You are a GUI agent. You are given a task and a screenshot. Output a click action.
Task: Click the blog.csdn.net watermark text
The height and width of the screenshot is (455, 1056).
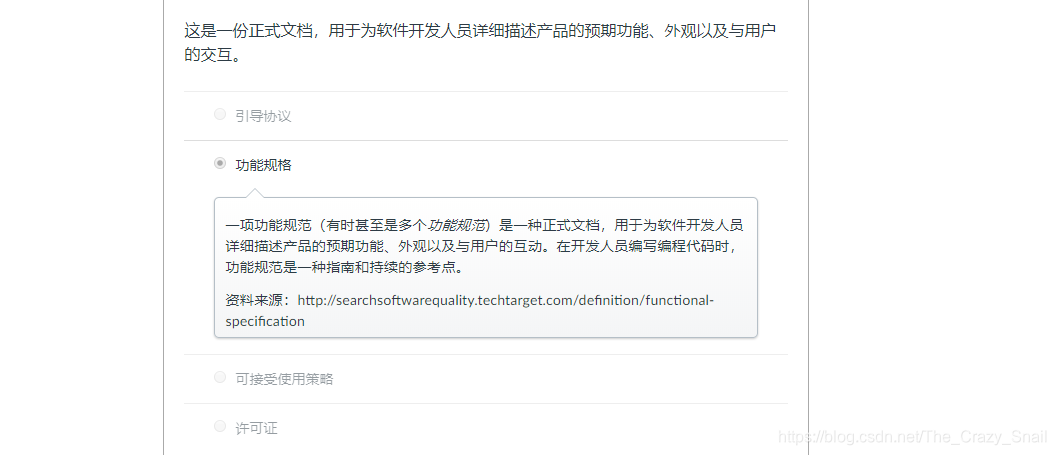click(x=913, y=437)
